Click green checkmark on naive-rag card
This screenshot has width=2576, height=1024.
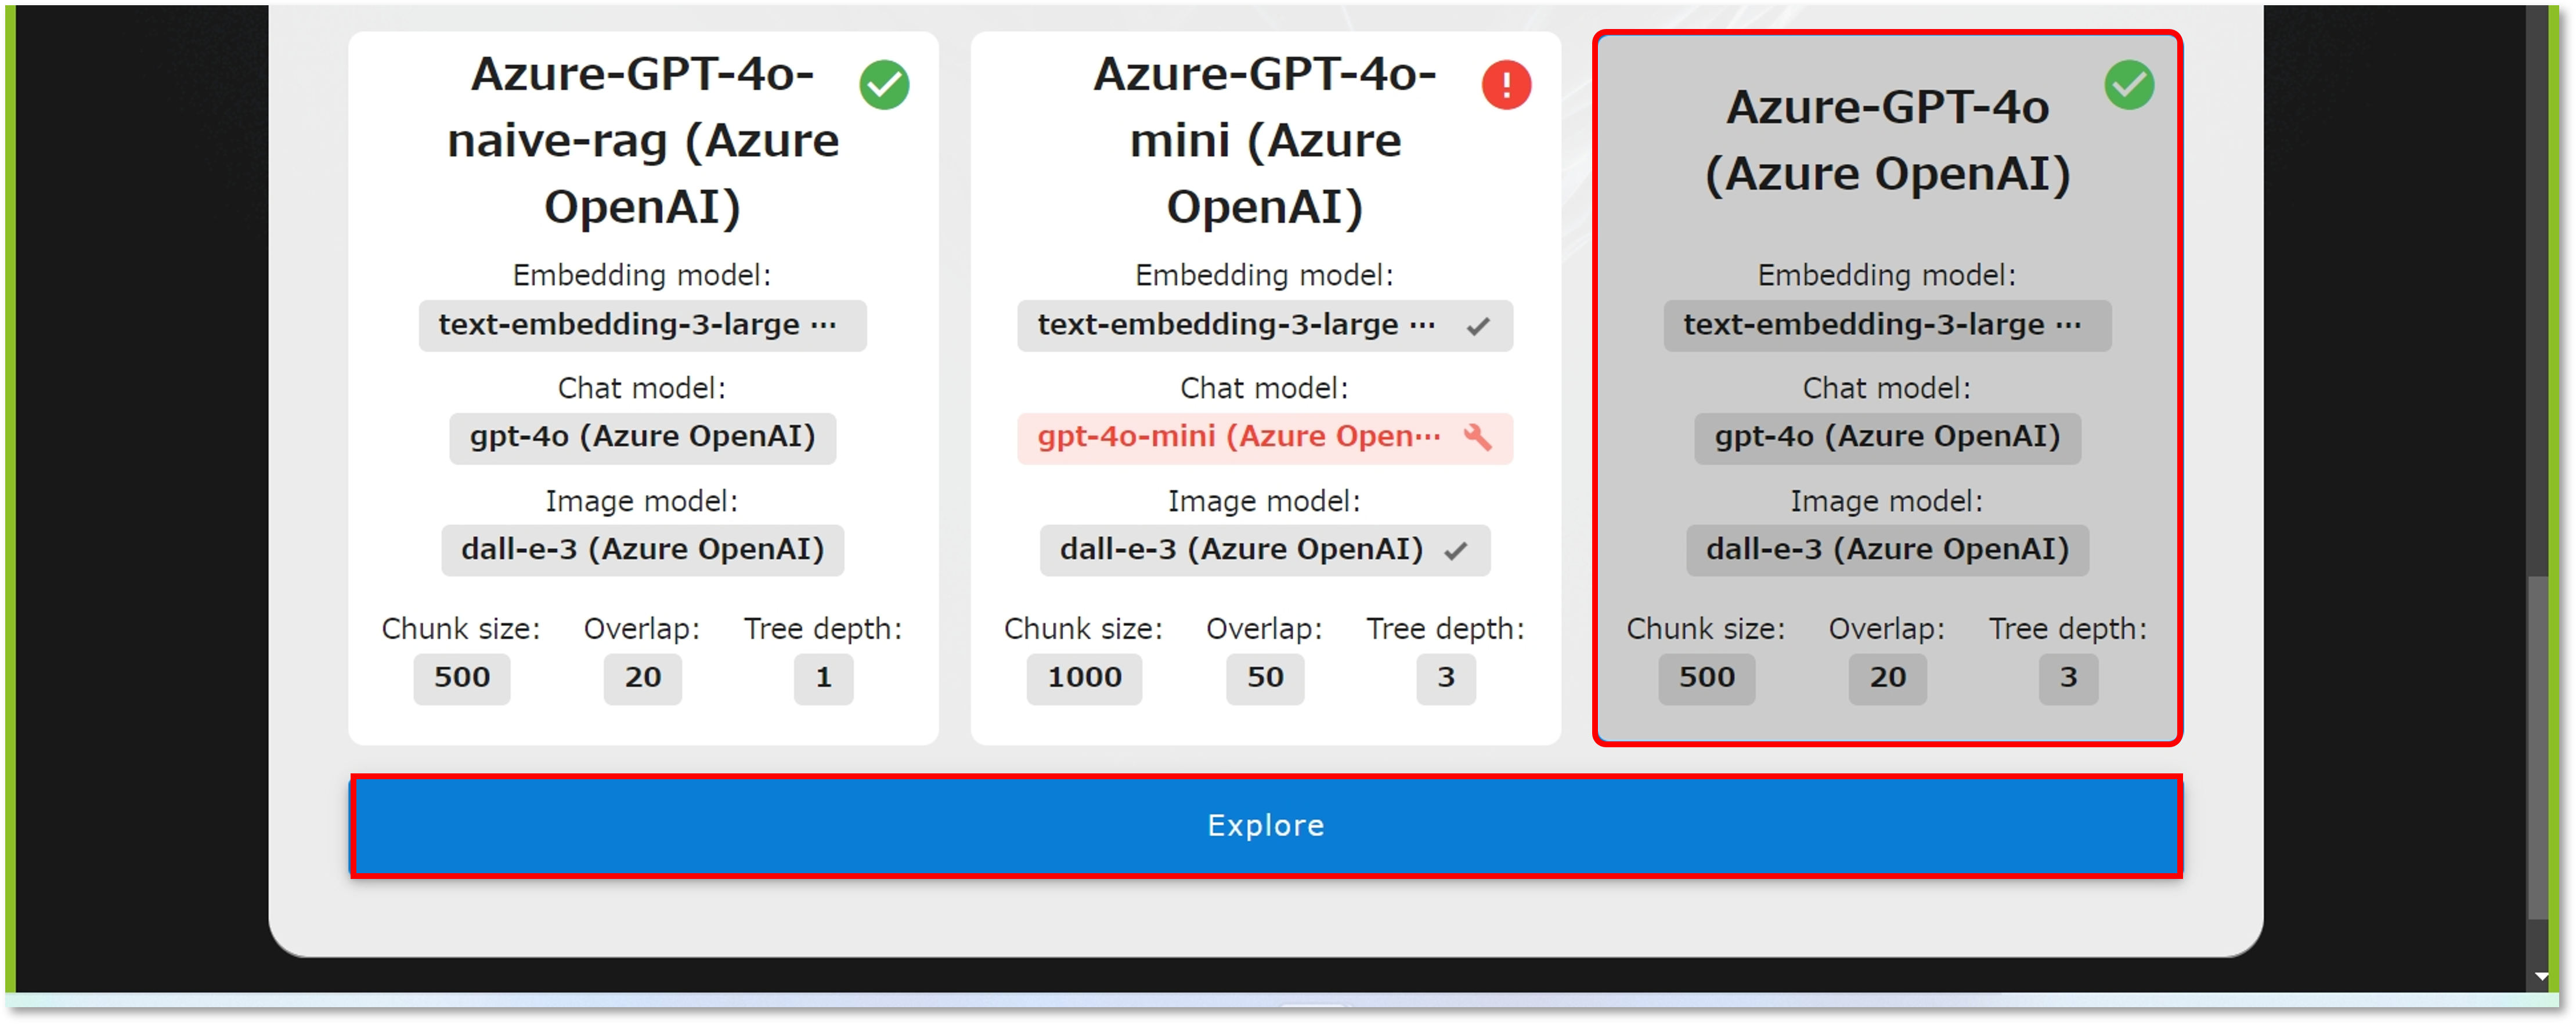[x=884, y=85]
